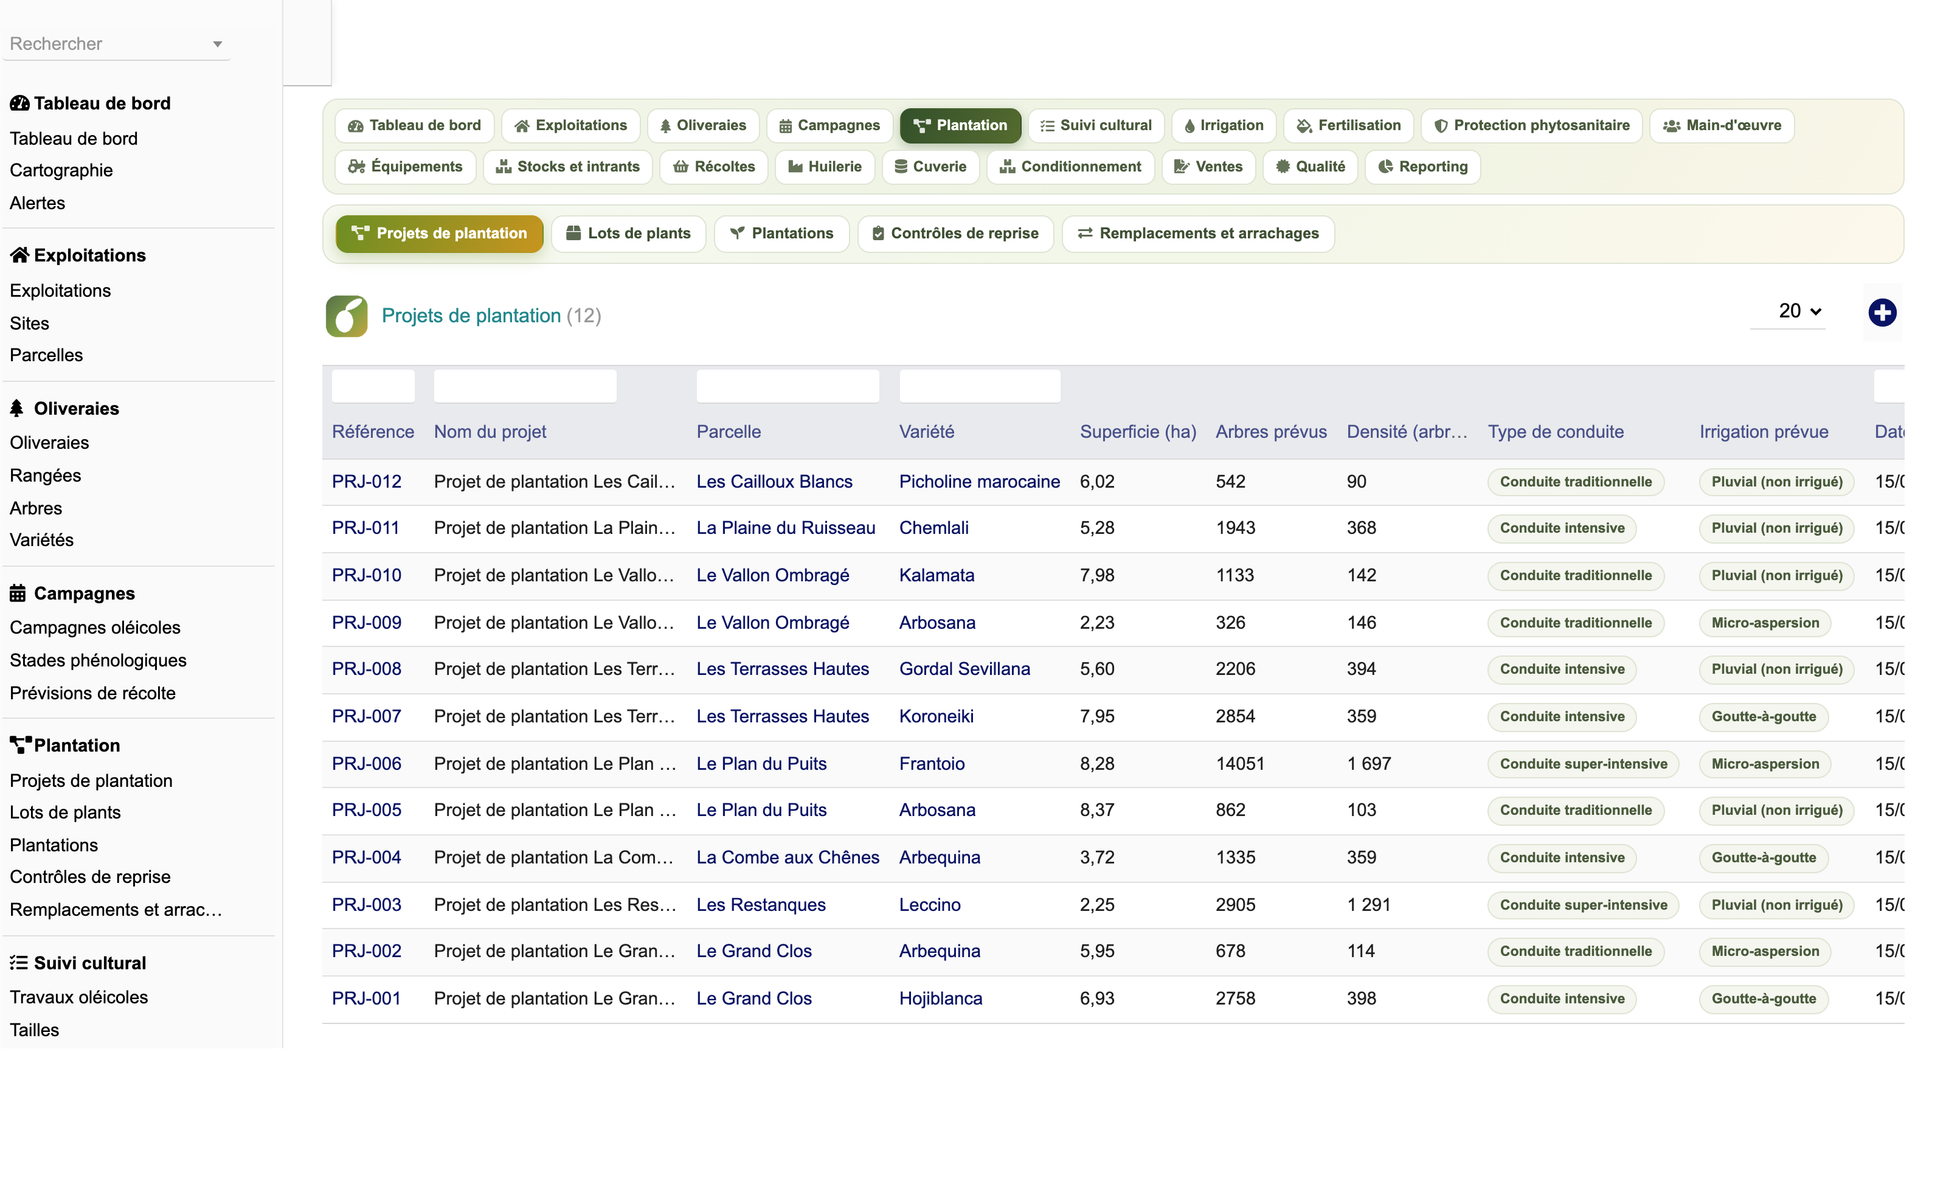The image size is (1946, 1204).
Task: Open Picholine marocaine variety link
Action: (x=980, y=482)
